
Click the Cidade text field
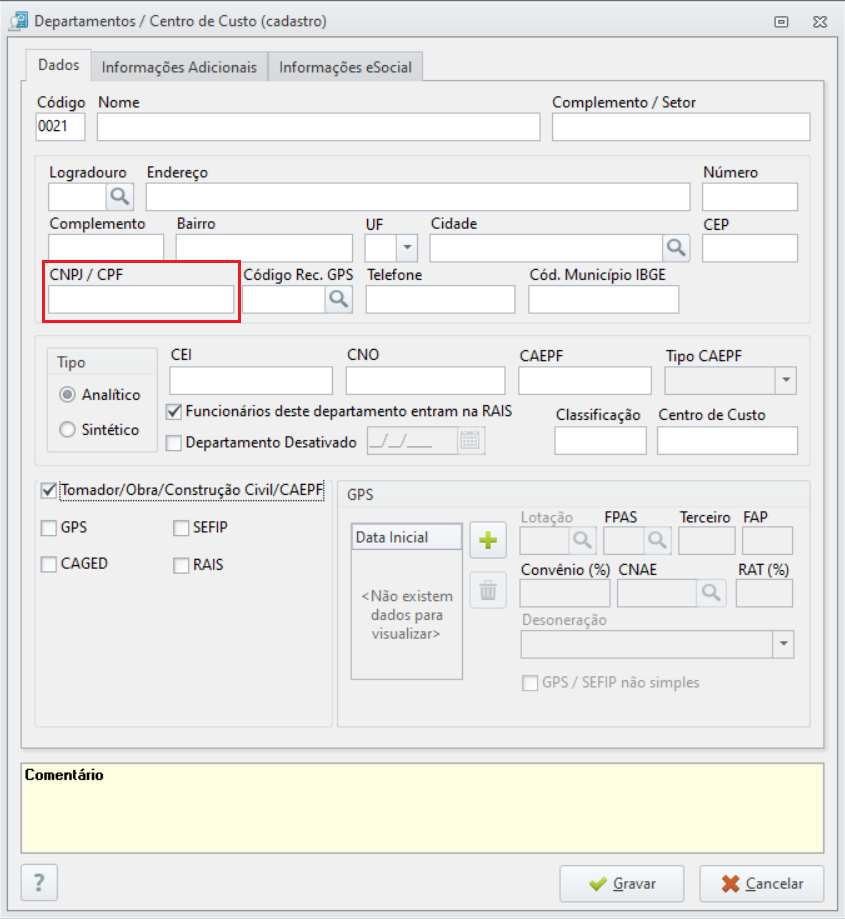[546, 248]
